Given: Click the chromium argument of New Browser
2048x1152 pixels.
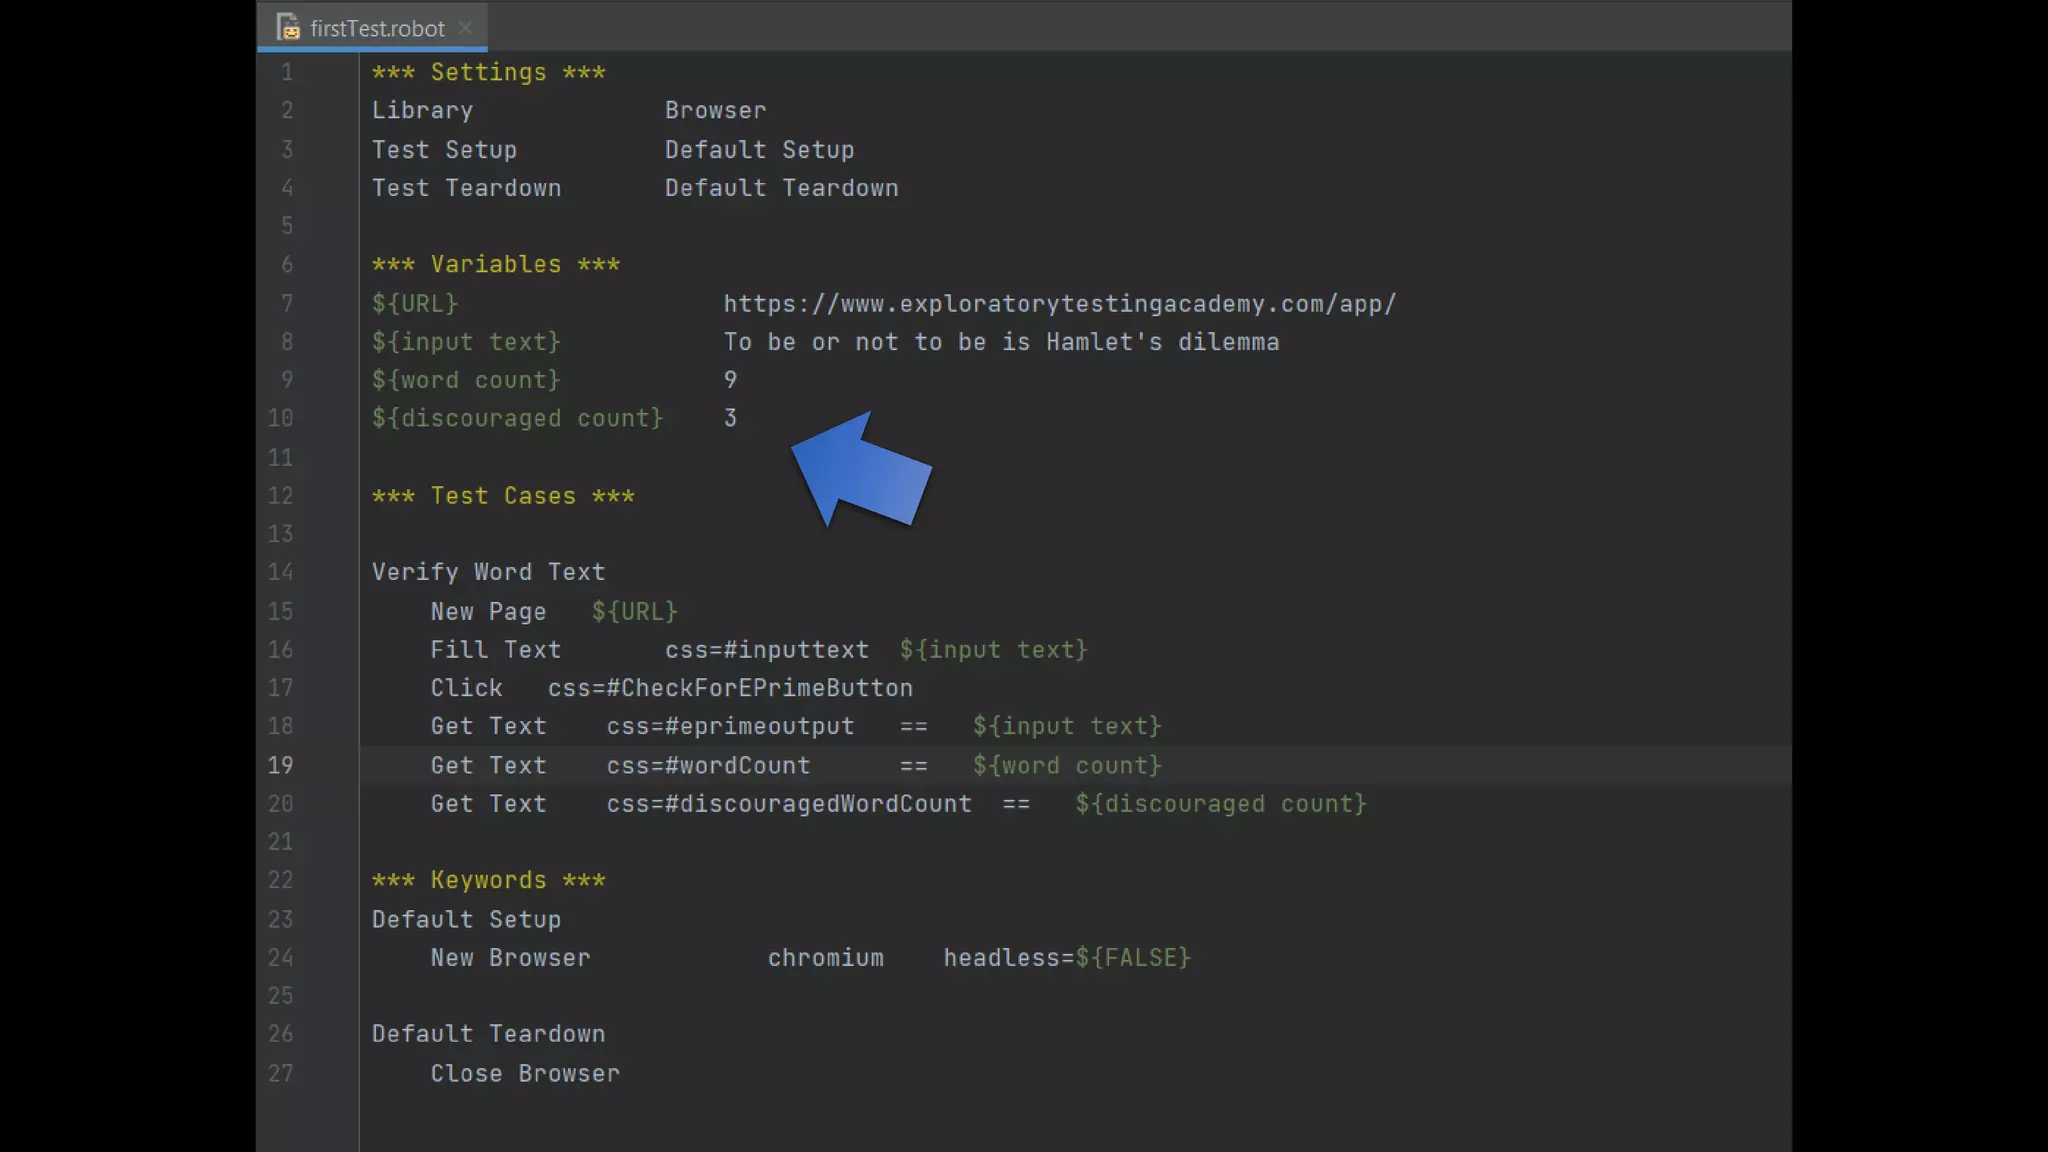Looking at the screenshot, I should click(x=825, y=958).
